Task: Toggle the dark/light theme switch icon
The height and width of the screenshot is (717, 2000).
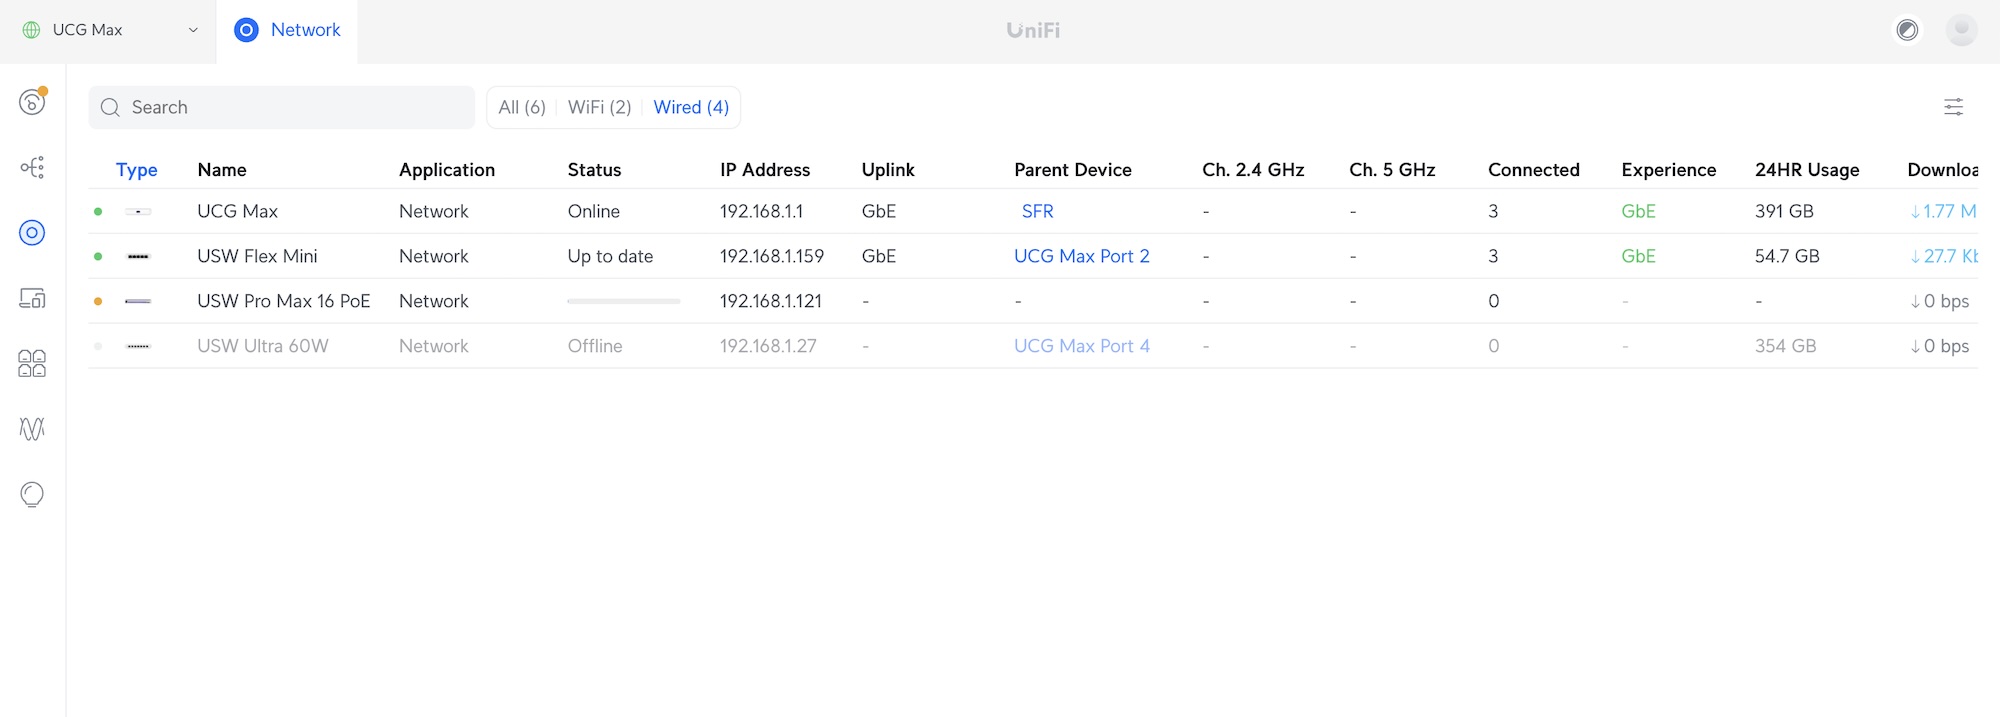Action: tap(1907, 30)
